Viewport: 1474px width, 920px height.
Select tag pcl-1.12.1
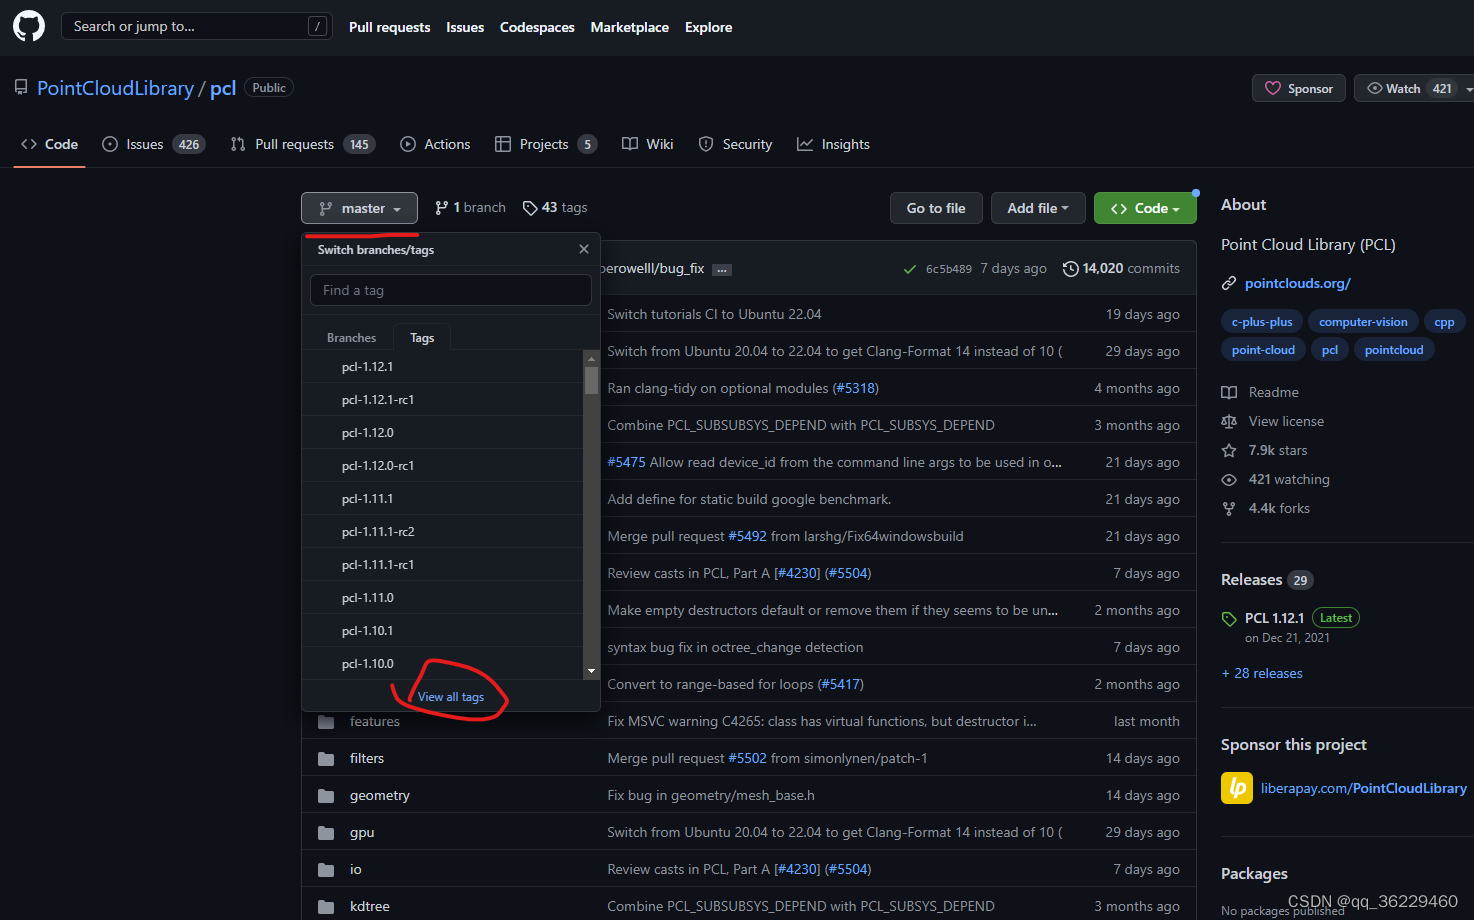(x=443, y=367)
